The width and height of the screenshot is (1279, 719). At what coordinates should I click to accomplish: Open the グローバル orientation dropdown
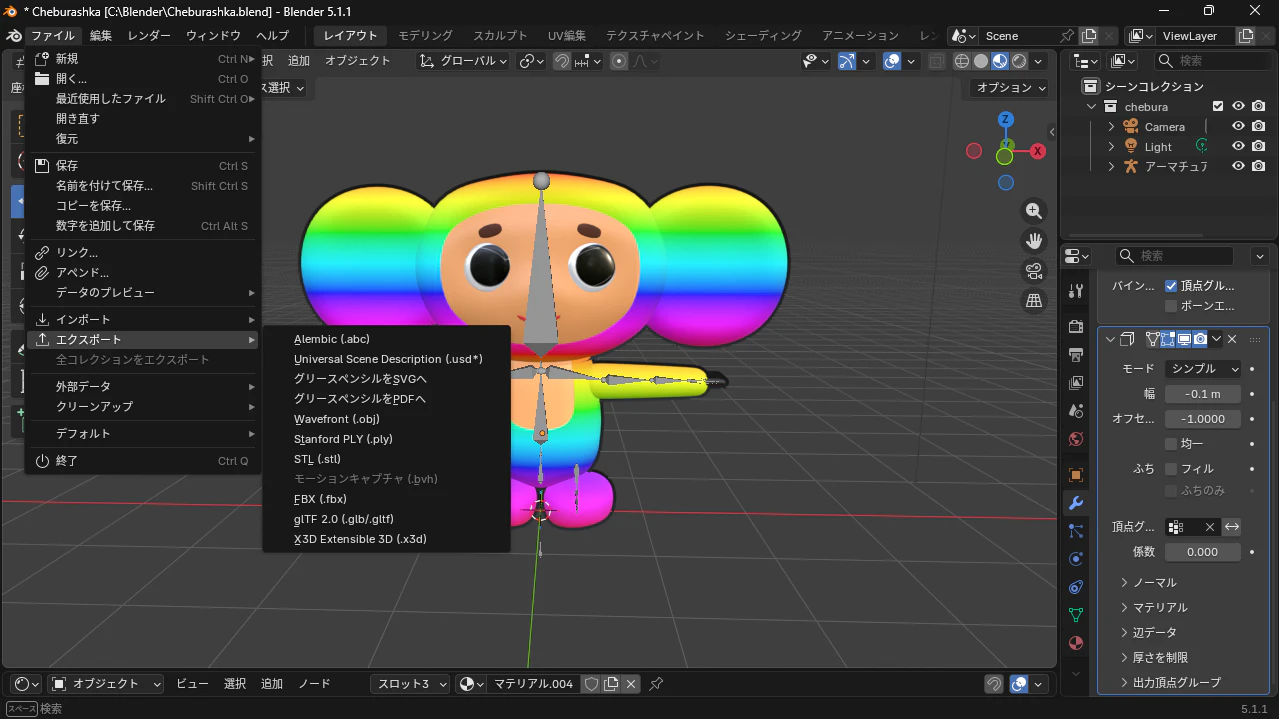[x=464, y=61]
